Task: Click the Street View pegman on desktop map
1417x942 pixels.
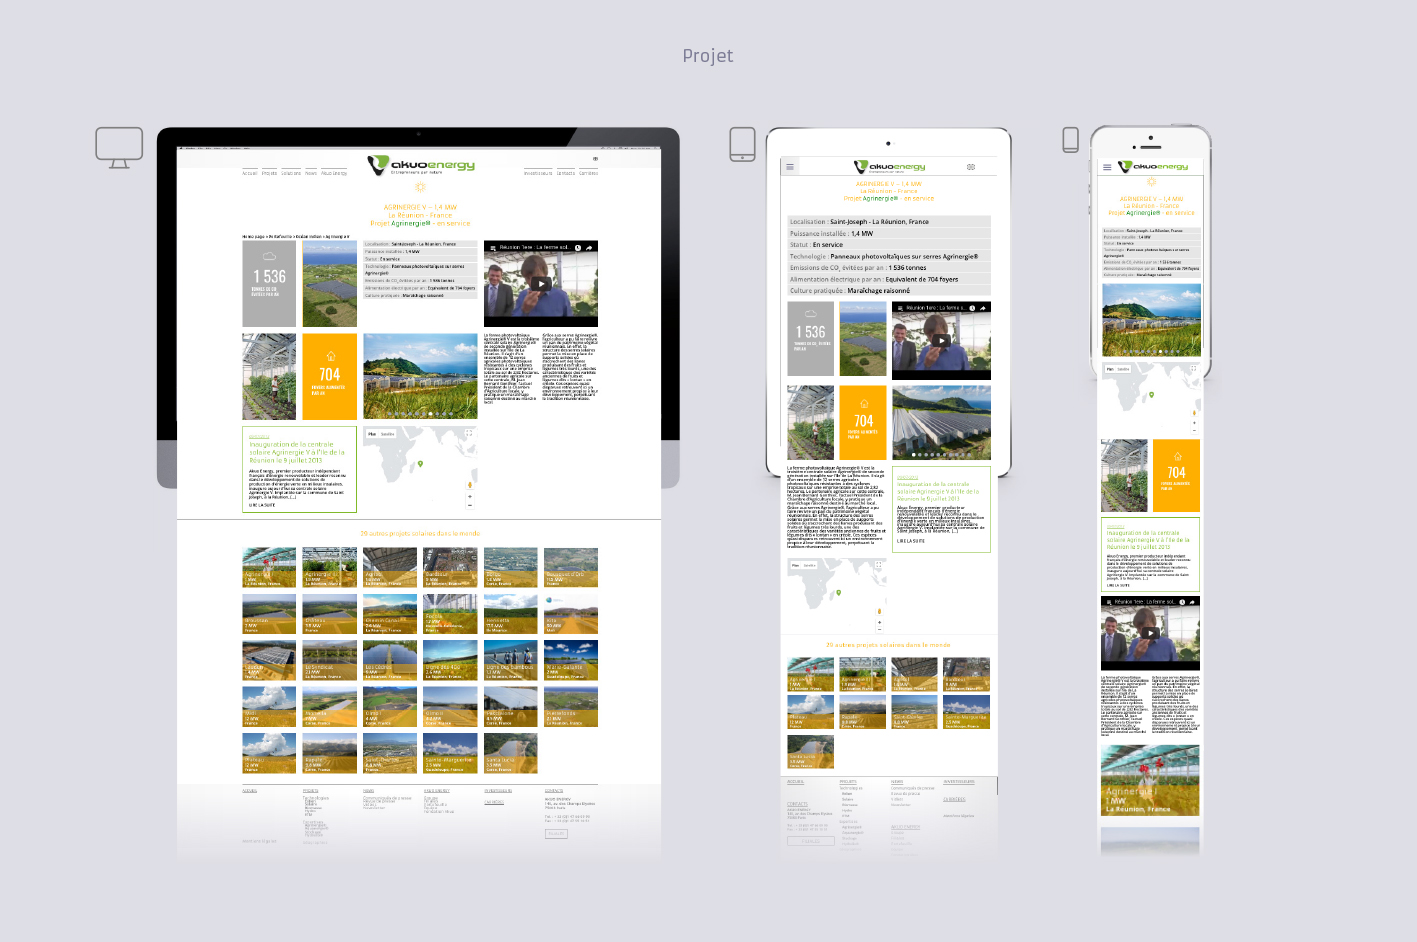Action: tap(469, 484)
